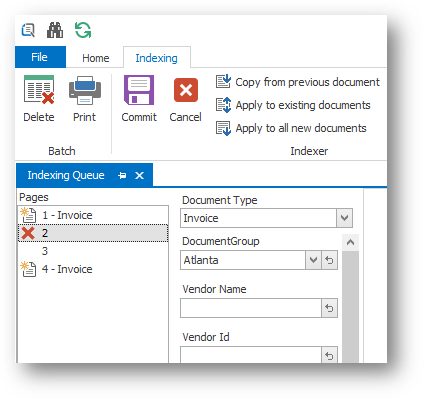This screenshot has height=399, width=424.
Task: Click the new-document icon beside 1 - Invoice
Action: point(28,215)
